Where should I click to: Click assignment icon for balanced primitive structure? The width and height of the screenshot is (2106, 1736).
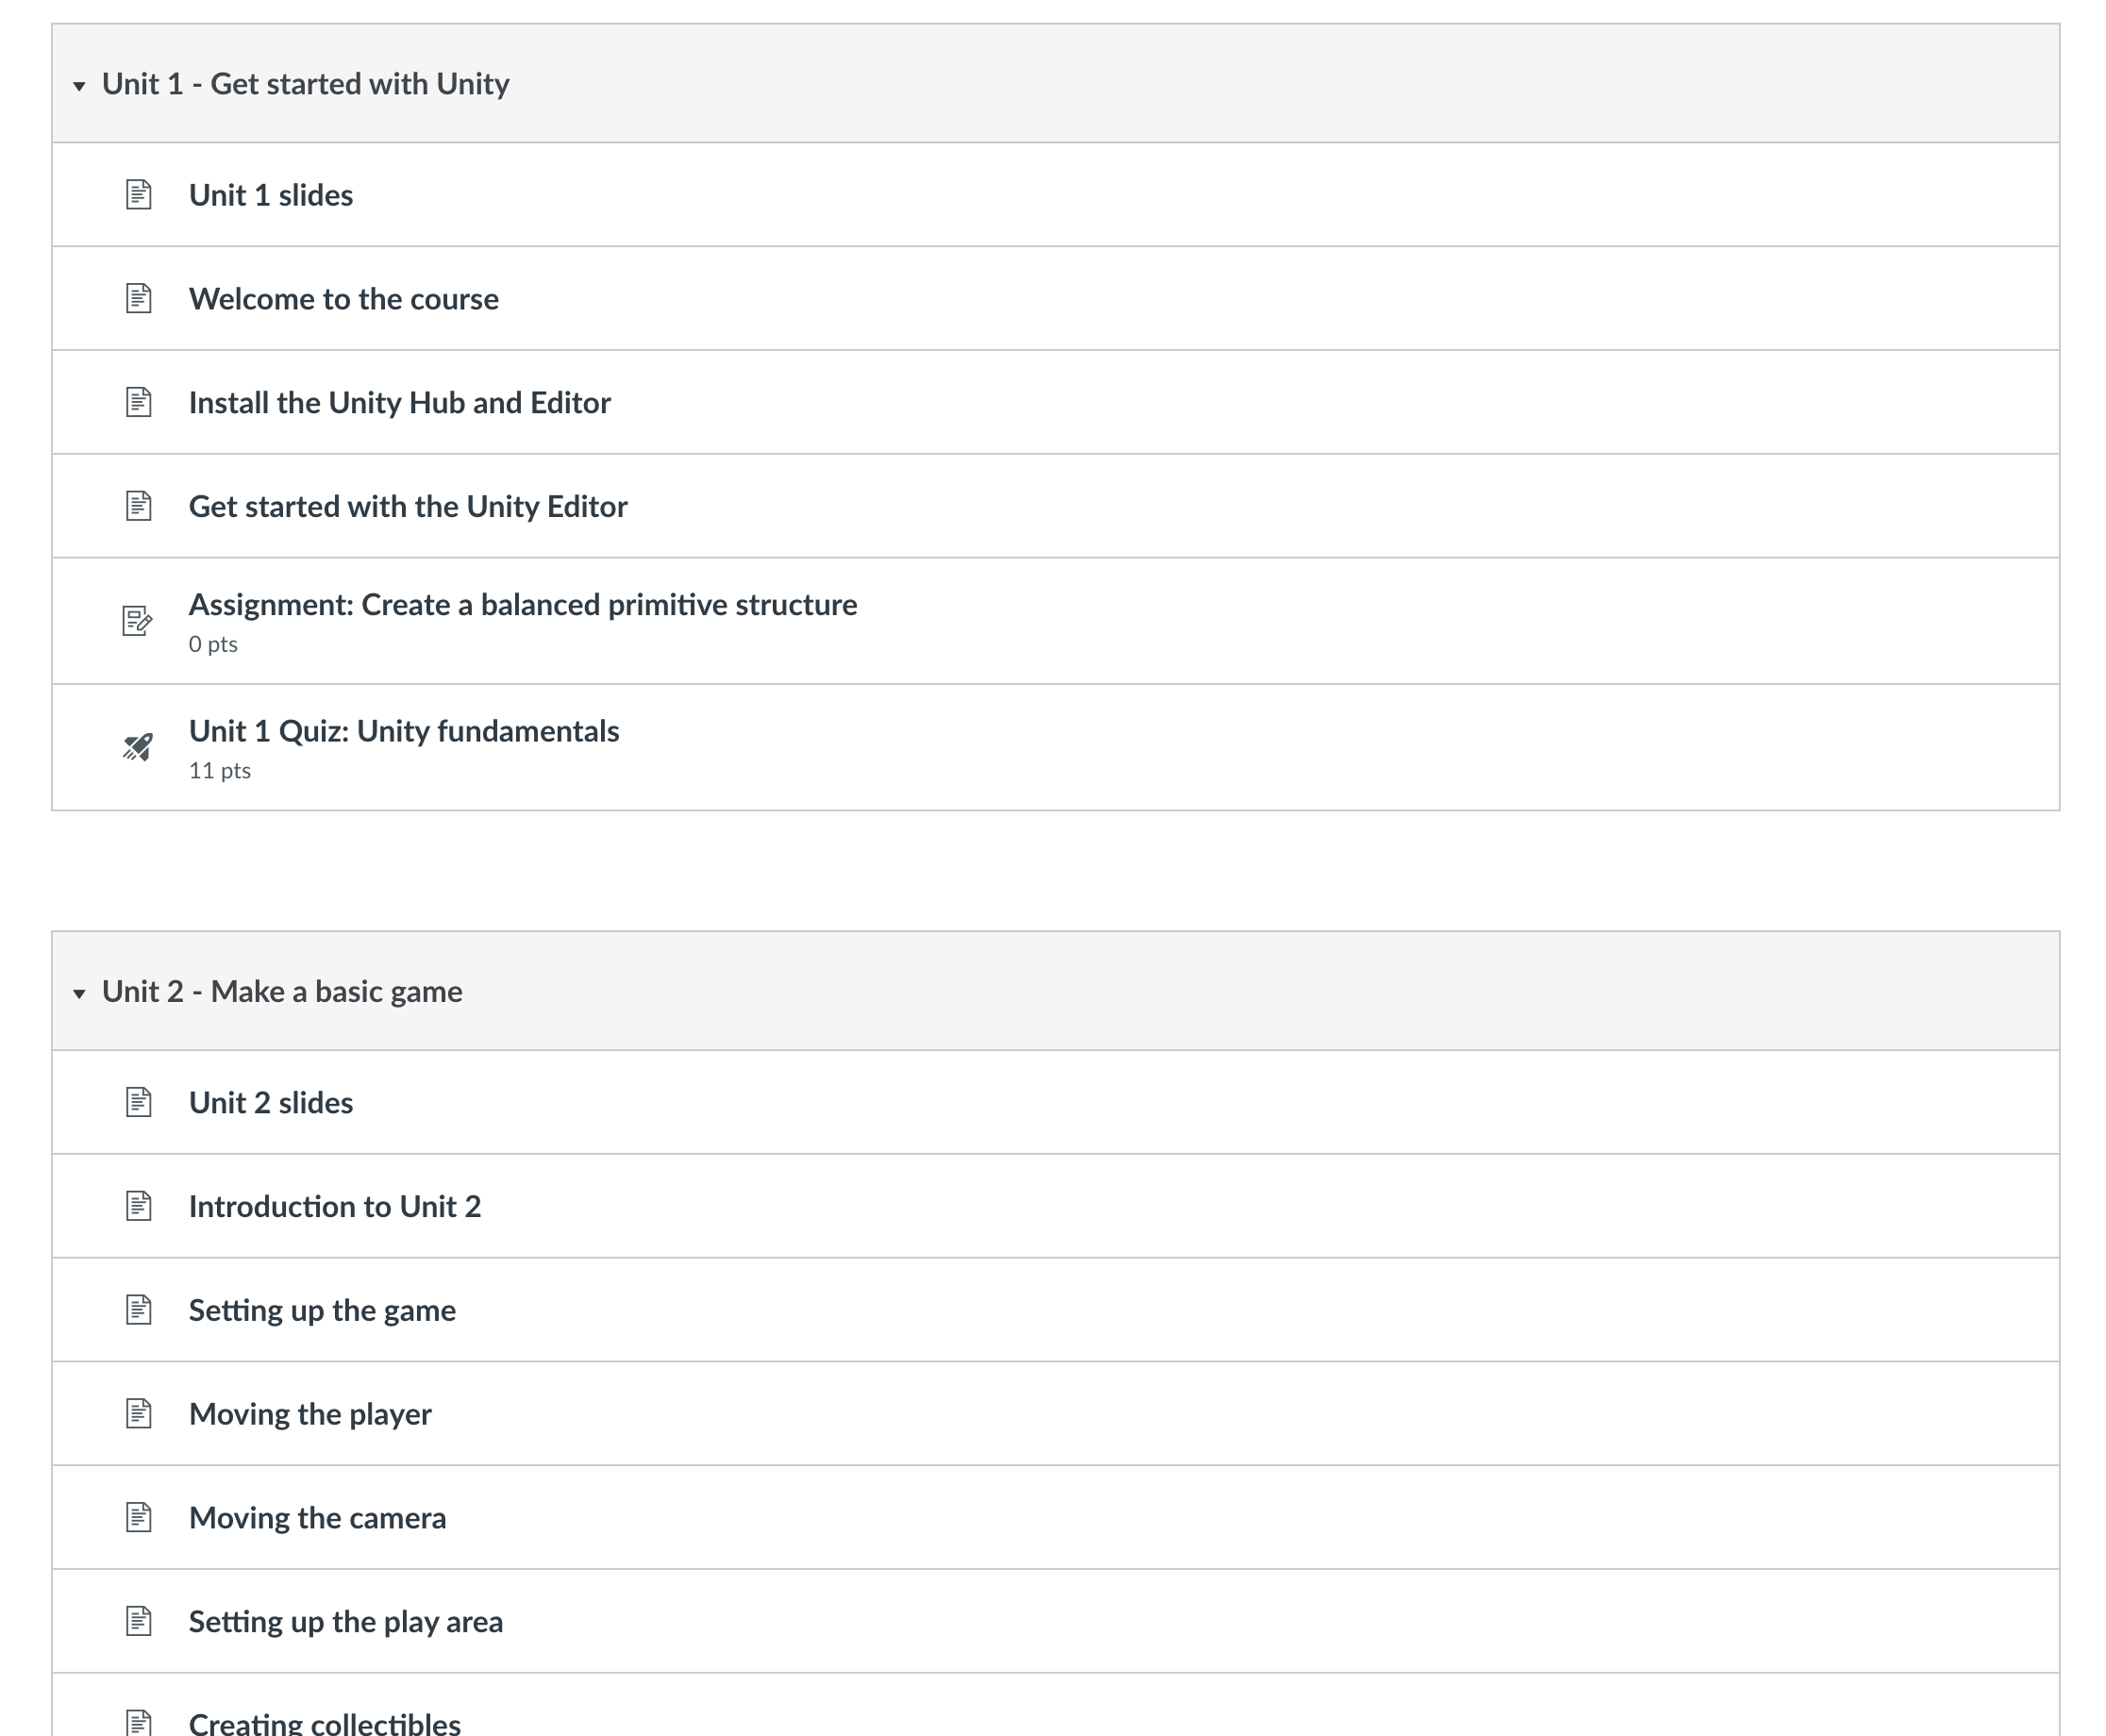(137, 621)
